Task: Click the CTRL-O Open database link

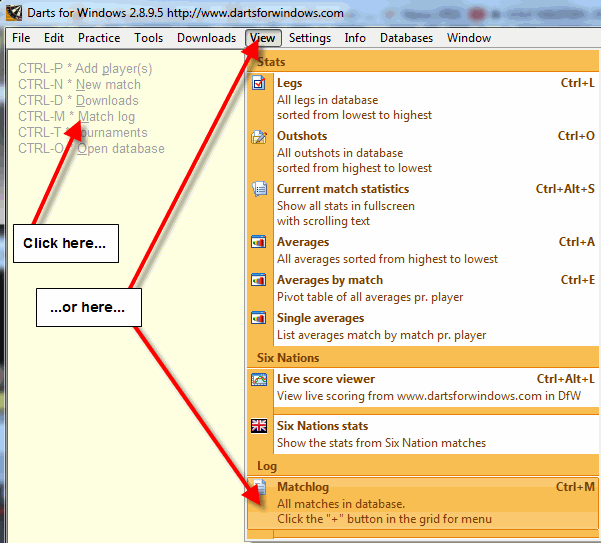Action: [x=91, y=149]
